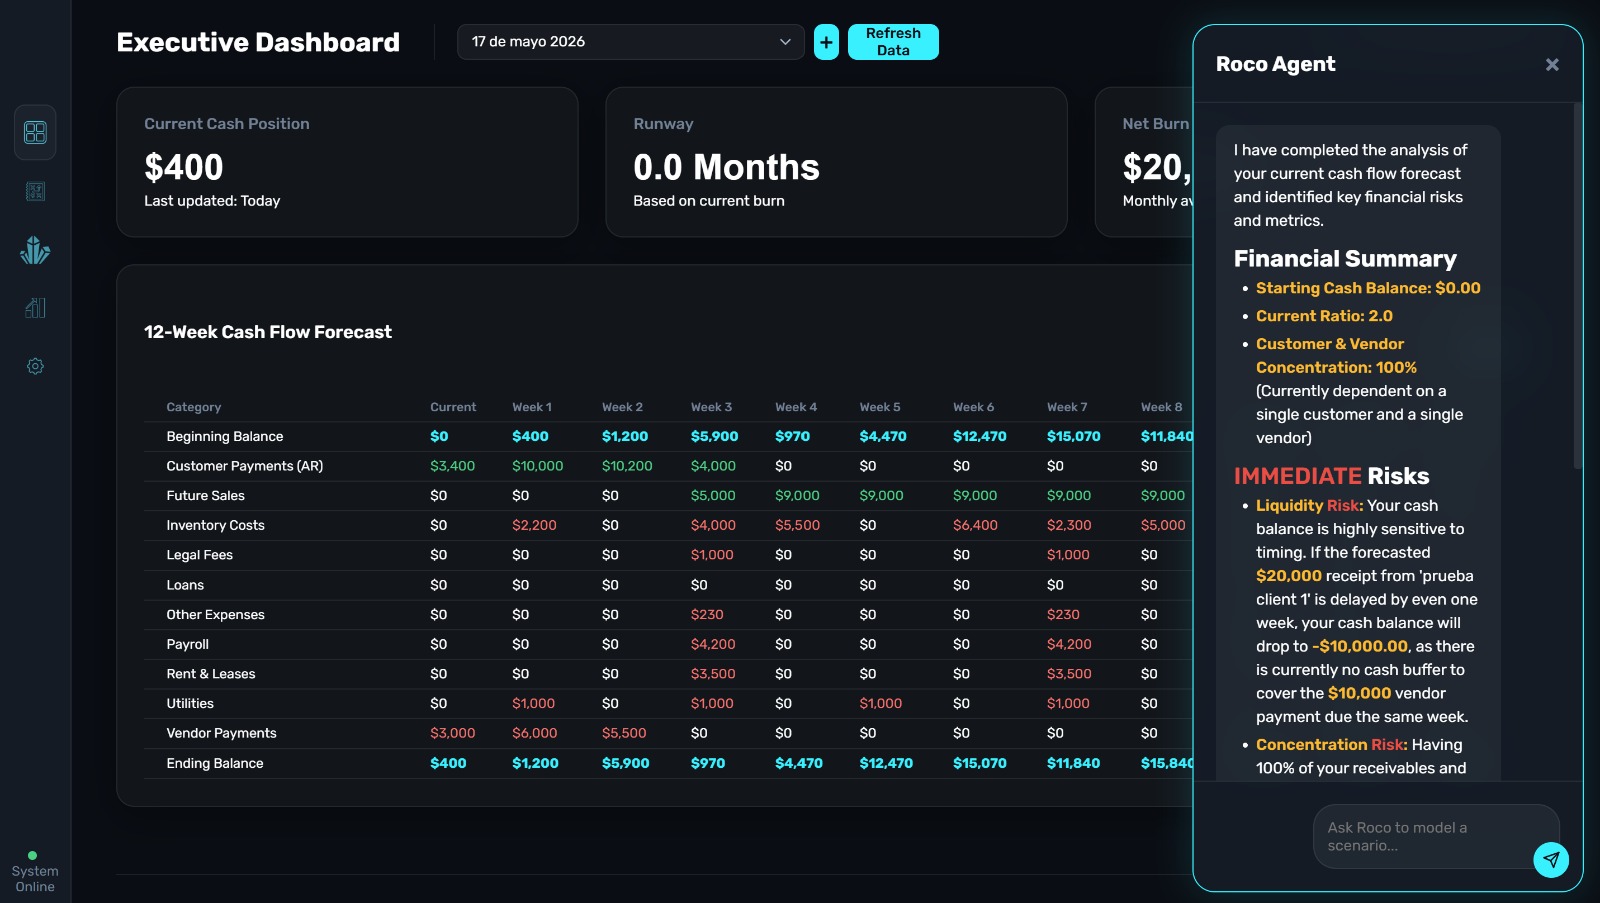Select the Payroll row label
Image resolution: width=1600 pixels, height=903 pixels.
coord(188,644)
